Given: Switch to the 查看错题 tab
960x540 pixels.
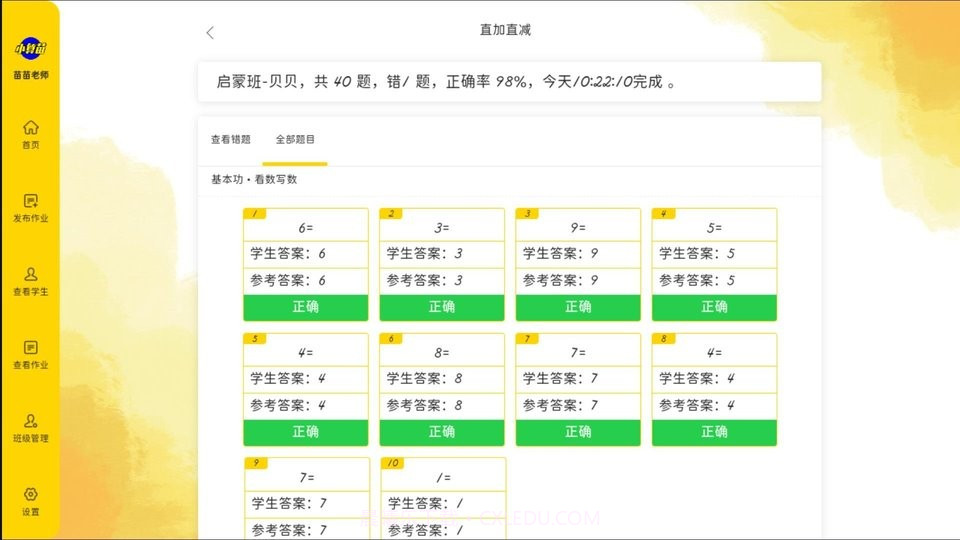Looking at the screenshot, I should (230, 140).
